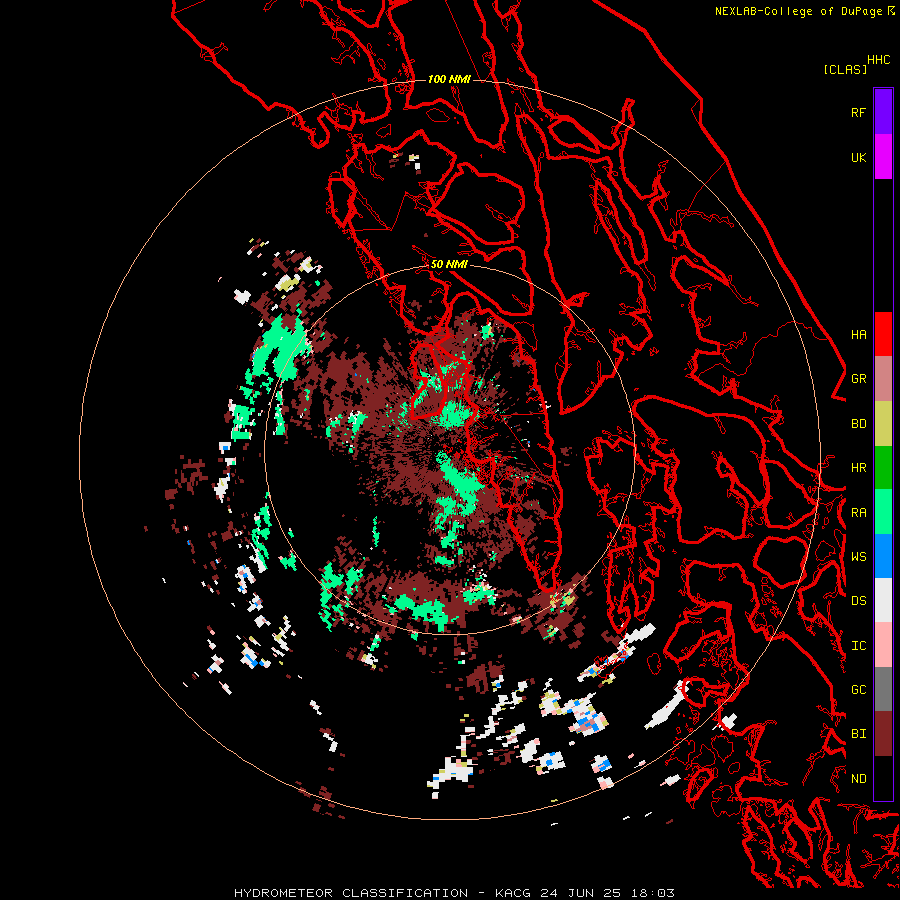The image size is (900, 900).
Task: Click the WS blue legend swatch
Action: point(883,556)
